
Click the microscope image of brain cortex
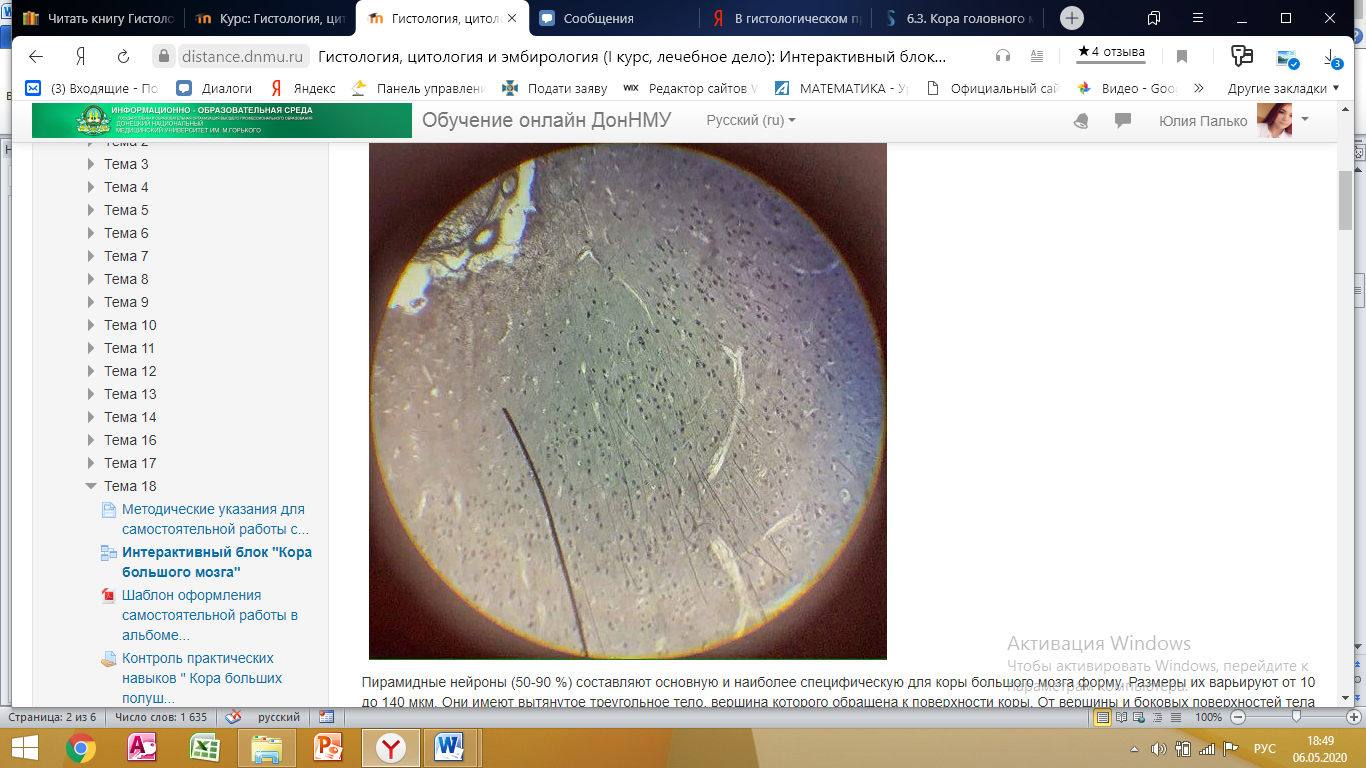[628, 401]
